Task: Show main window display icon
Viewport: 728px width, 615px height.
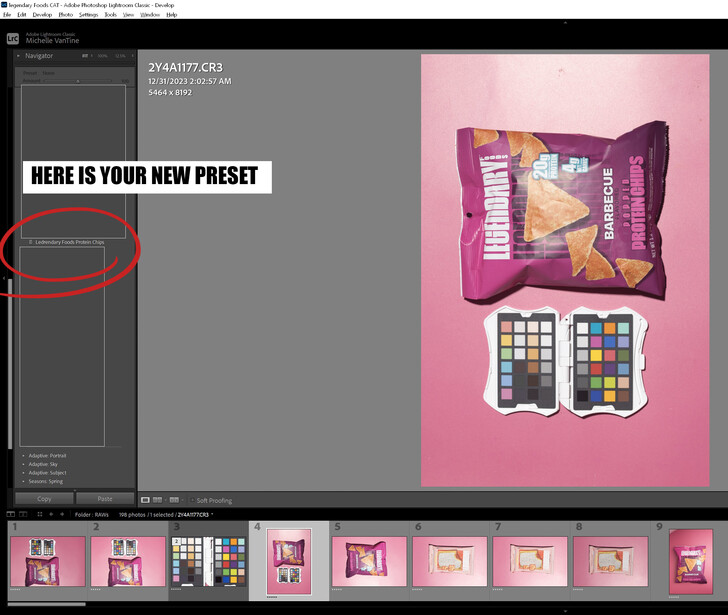Action: (x=10, y=514)
